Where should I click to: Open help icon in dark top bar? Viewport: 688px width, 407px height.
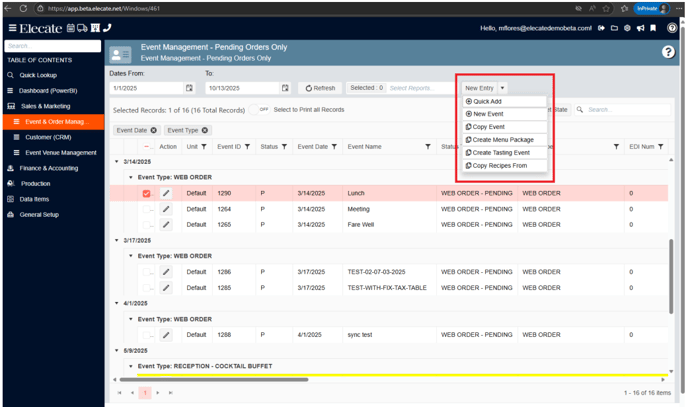[672, 28]
